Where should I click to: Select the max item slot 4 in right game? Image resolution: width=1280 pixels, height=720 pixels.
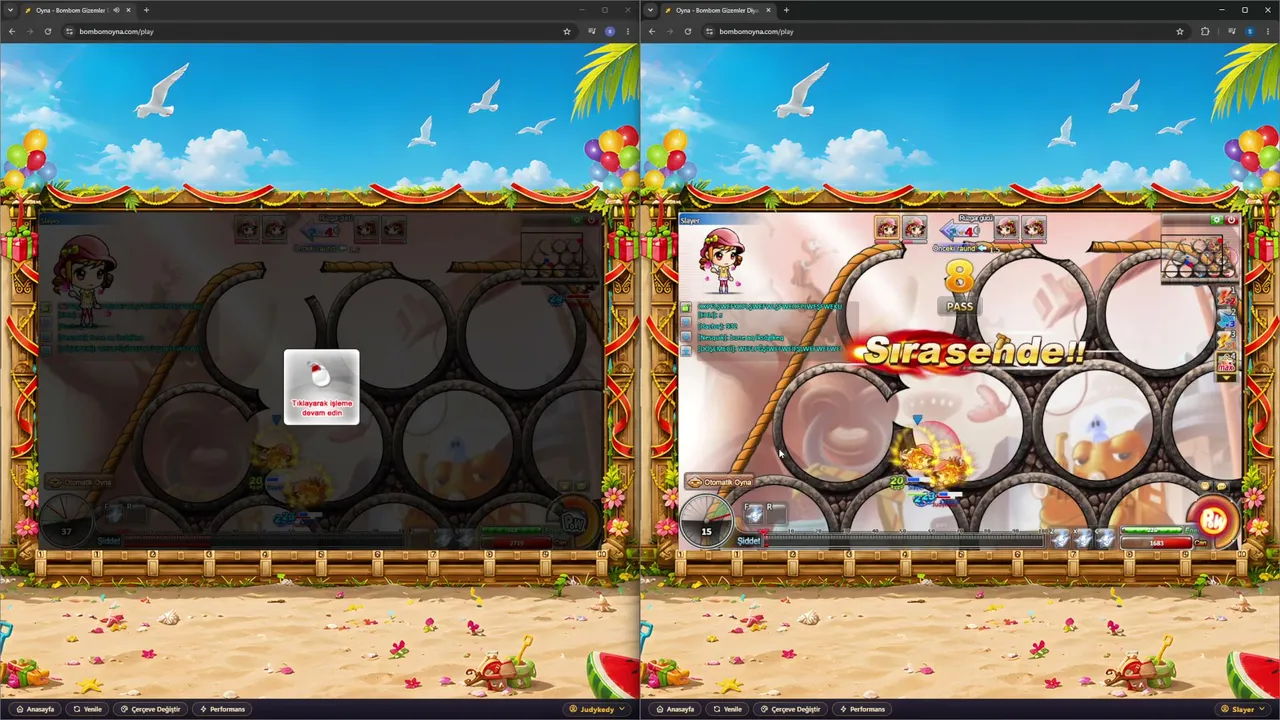(x=1227, y=361)
